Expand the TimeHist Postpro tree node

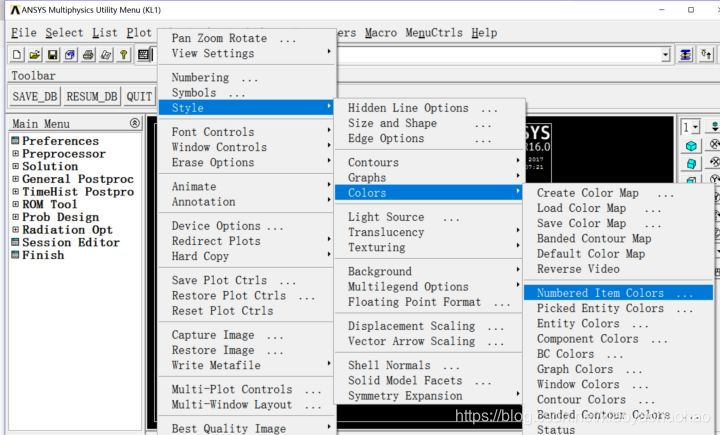[16, 192]
